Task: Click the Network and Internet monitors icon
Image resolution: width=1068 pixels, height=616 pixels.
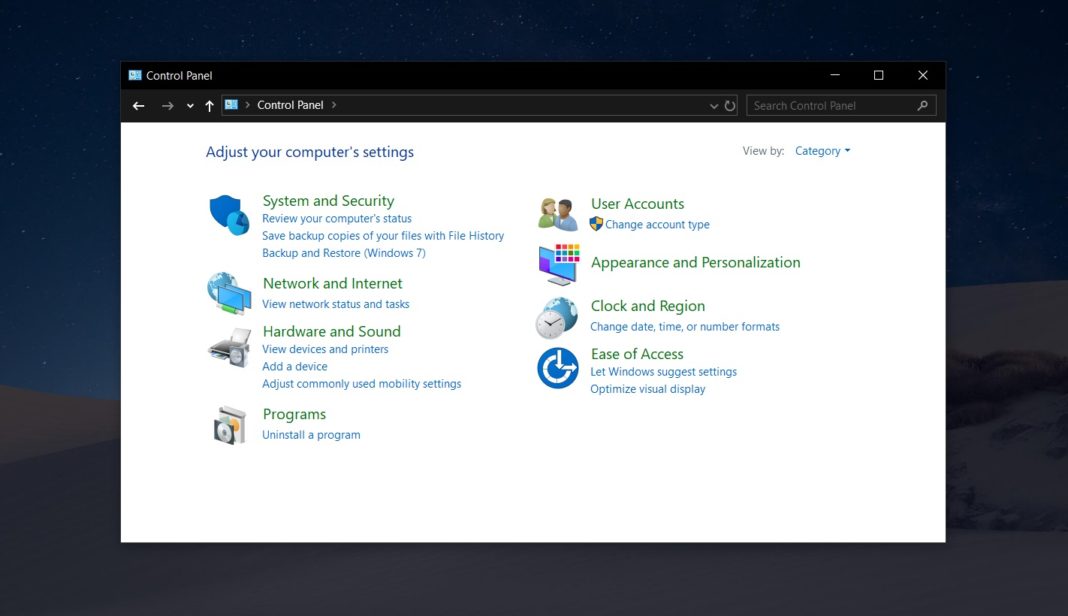Action: (228, 293)
